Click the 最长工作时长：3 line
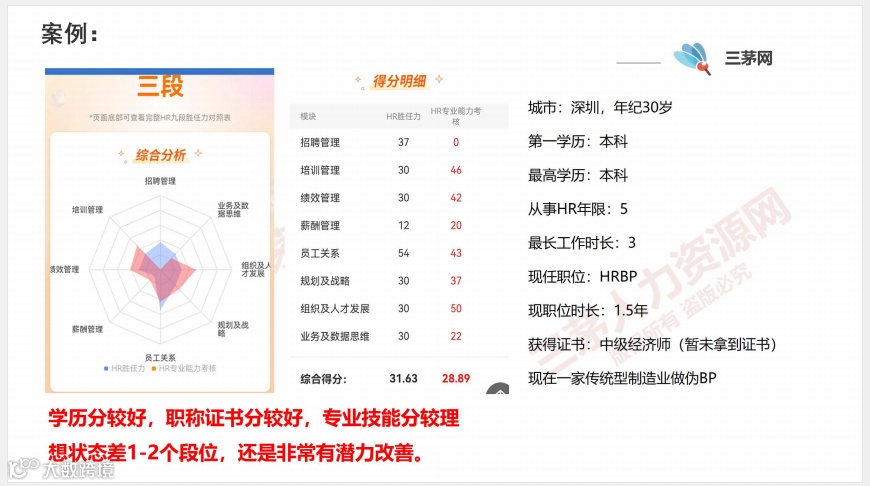Viewport: 870px width, 486px height. [581, 243]
